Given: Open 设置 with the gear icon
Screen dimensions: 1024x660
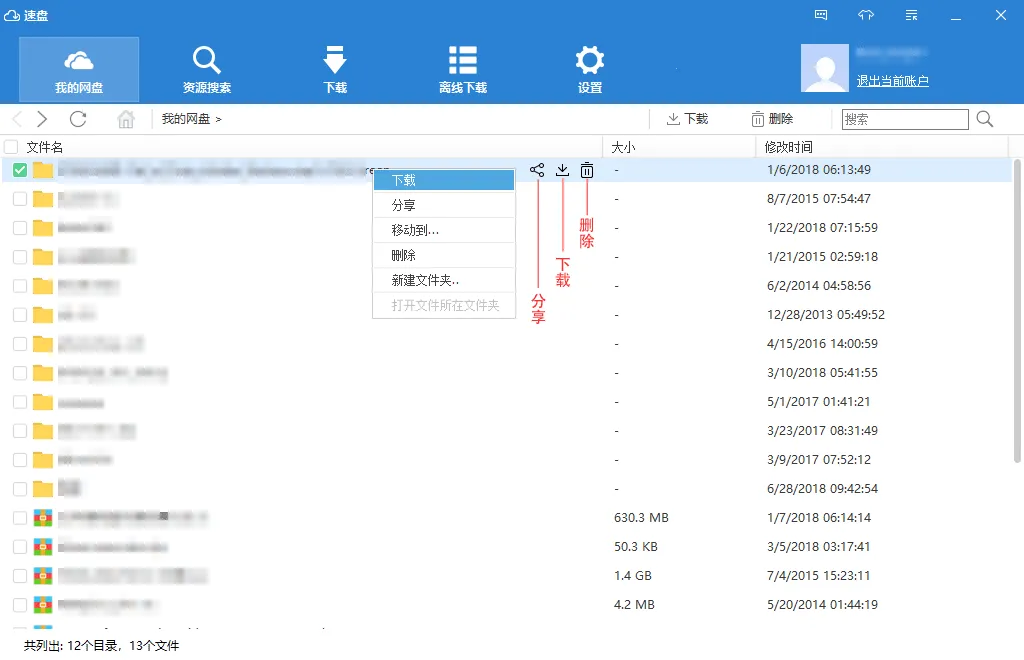Looking at the screenshot, I should (589, 70).
